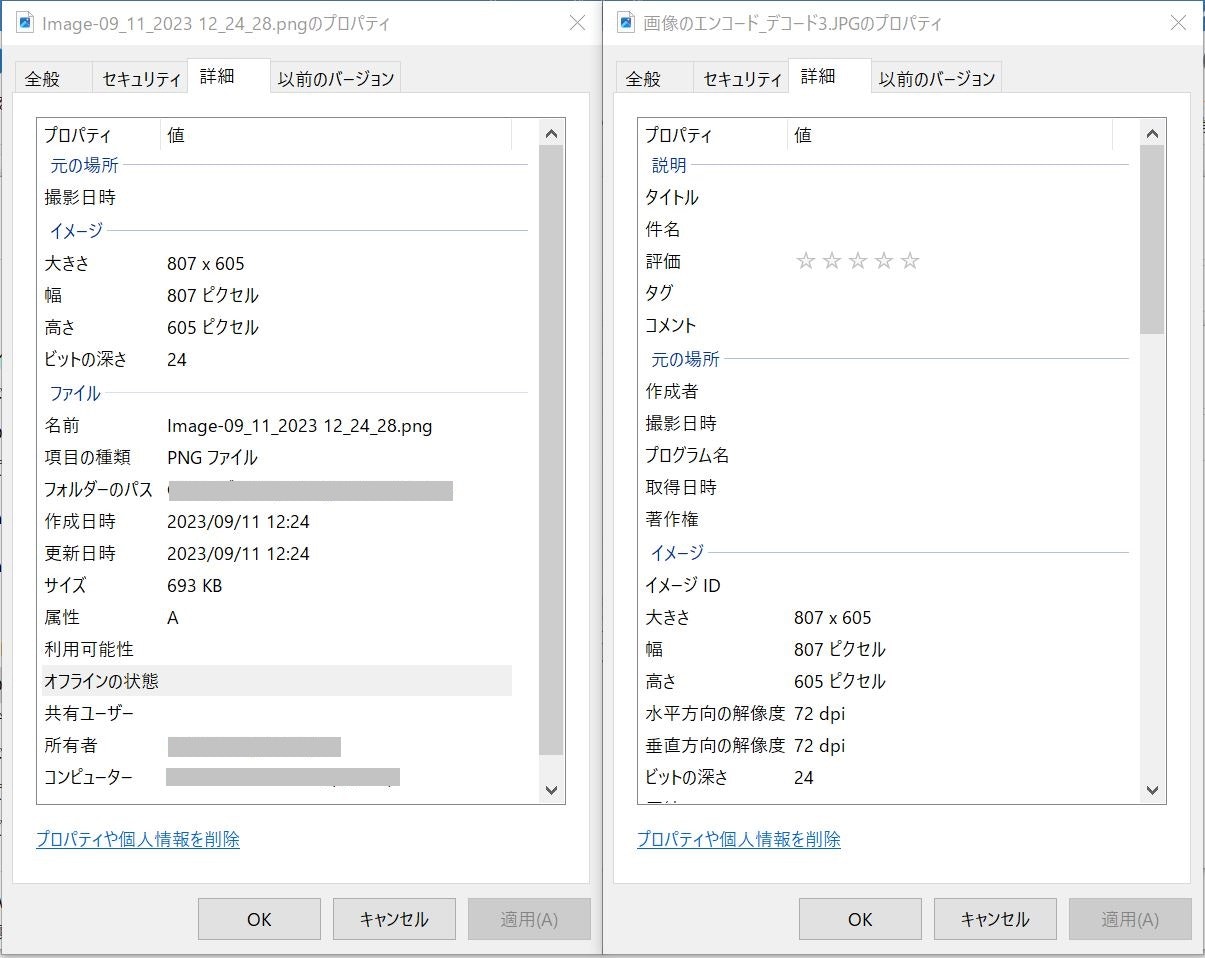
Task: Click the 値 column header in the JPG window
Action: (950, 135)
